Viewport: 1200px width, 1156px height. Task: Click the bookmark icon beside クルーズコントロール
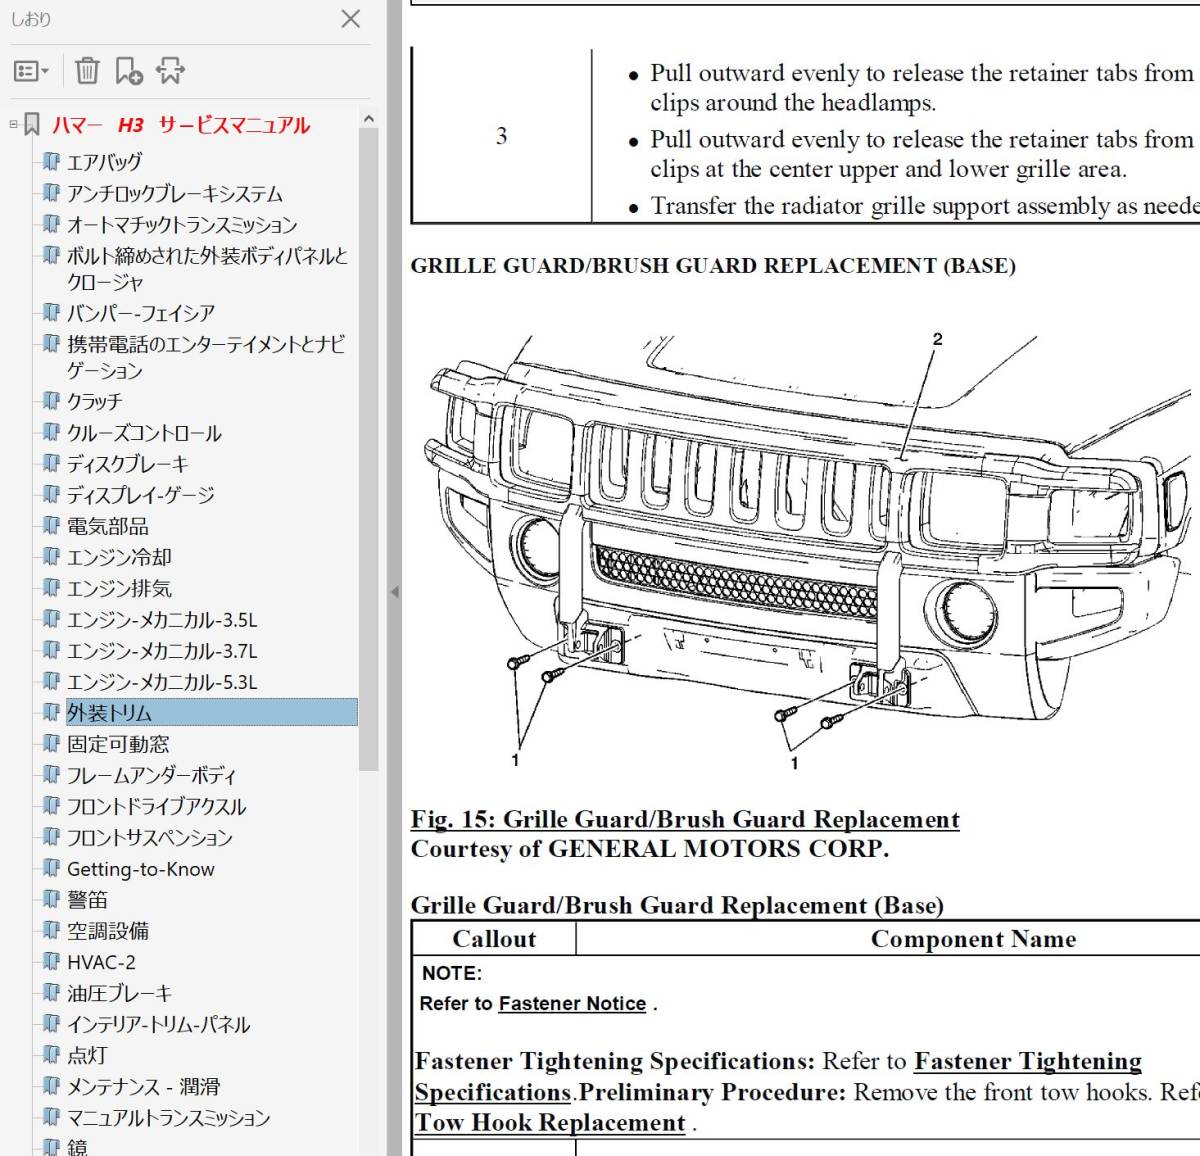51,433
